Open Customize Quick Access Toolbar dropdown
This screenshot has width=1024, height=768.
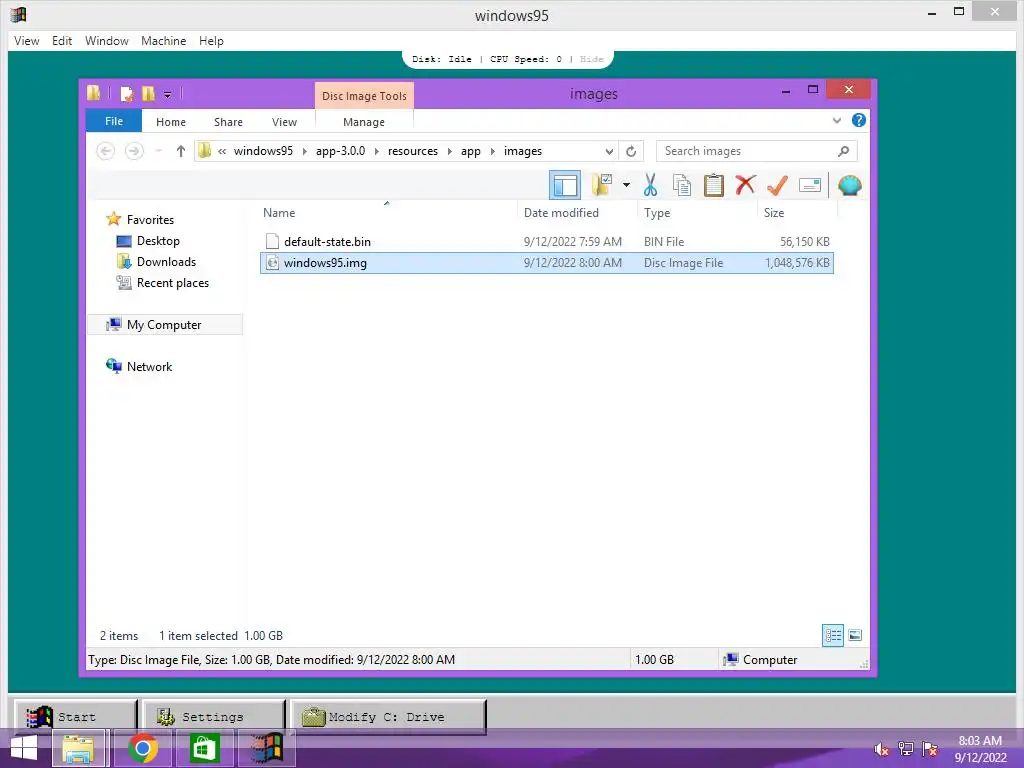(168, 95)
